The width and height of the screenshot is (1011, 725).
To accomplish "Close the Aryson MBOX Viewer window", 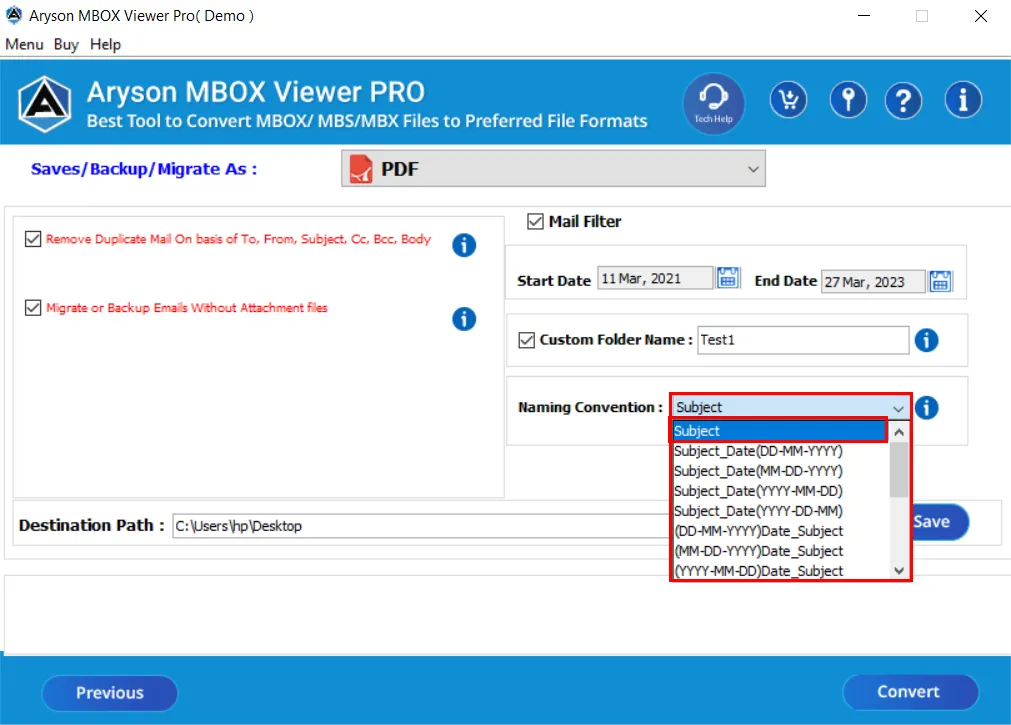I will pyautogui.click(x=981, y=16).
